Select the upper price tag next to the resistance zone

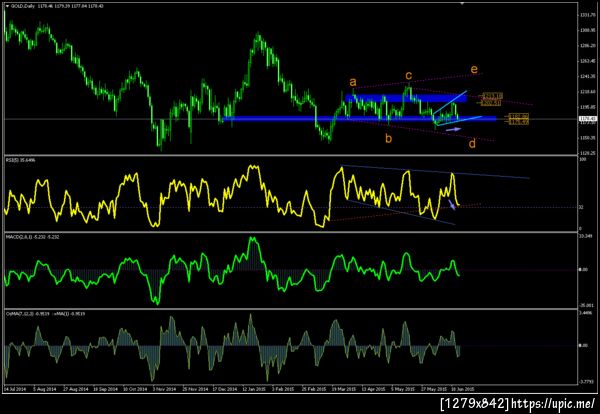click(x=492, y=96)
